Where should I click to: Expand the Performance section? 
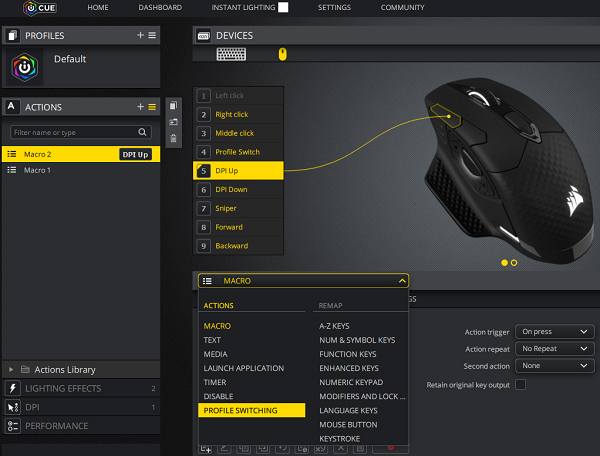[x=81, y=426]
